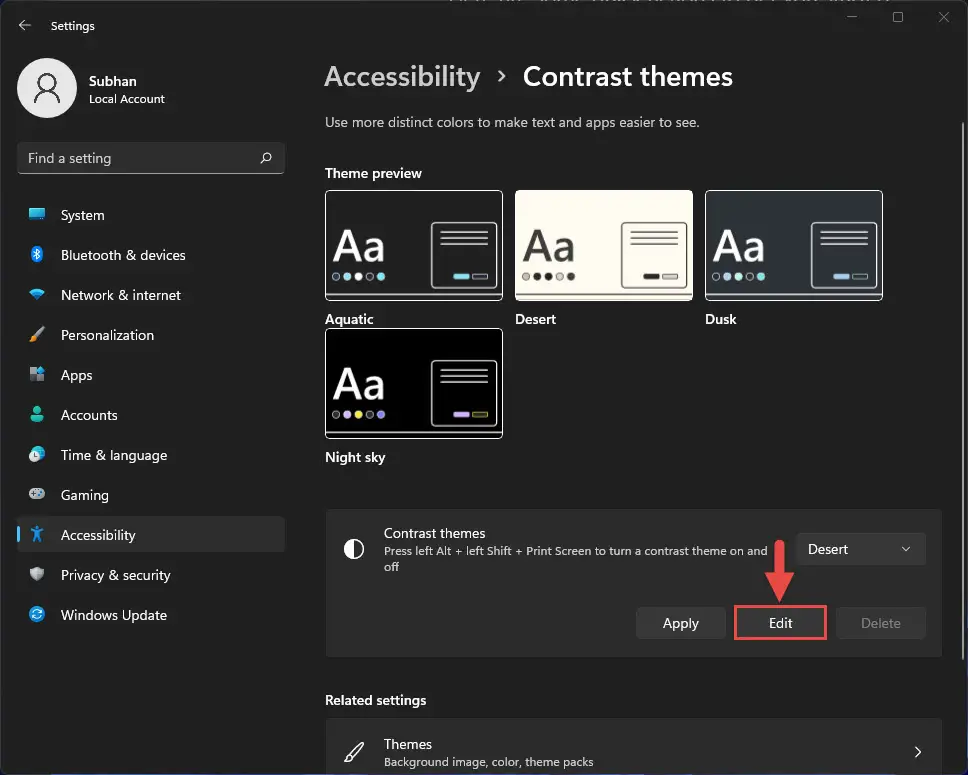The image size is (968, 775).
Task: Click the Find a setting search box
Action: pyautogui.click(x=151, y=158)
